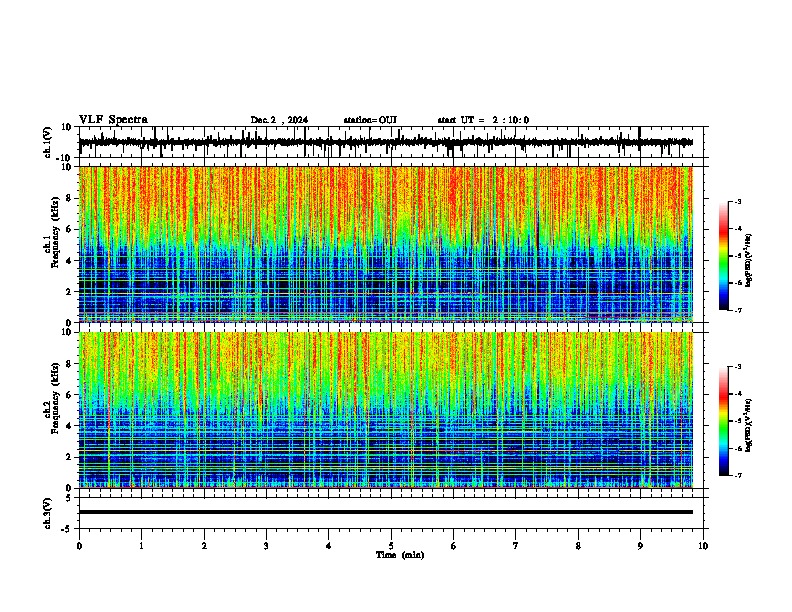Click the ch.2 'Frequency (kHz)' axis label

click(x=55, y=398)
